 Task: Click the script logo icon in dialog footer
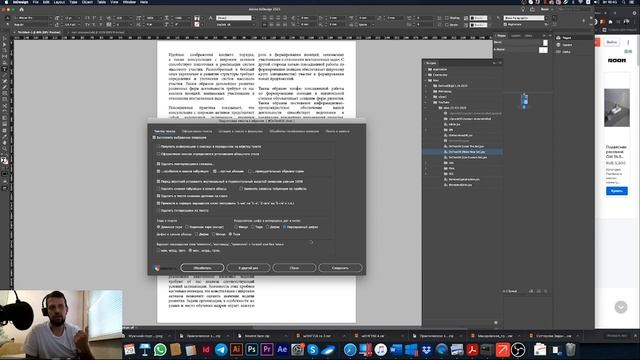[x=158, y=268]
